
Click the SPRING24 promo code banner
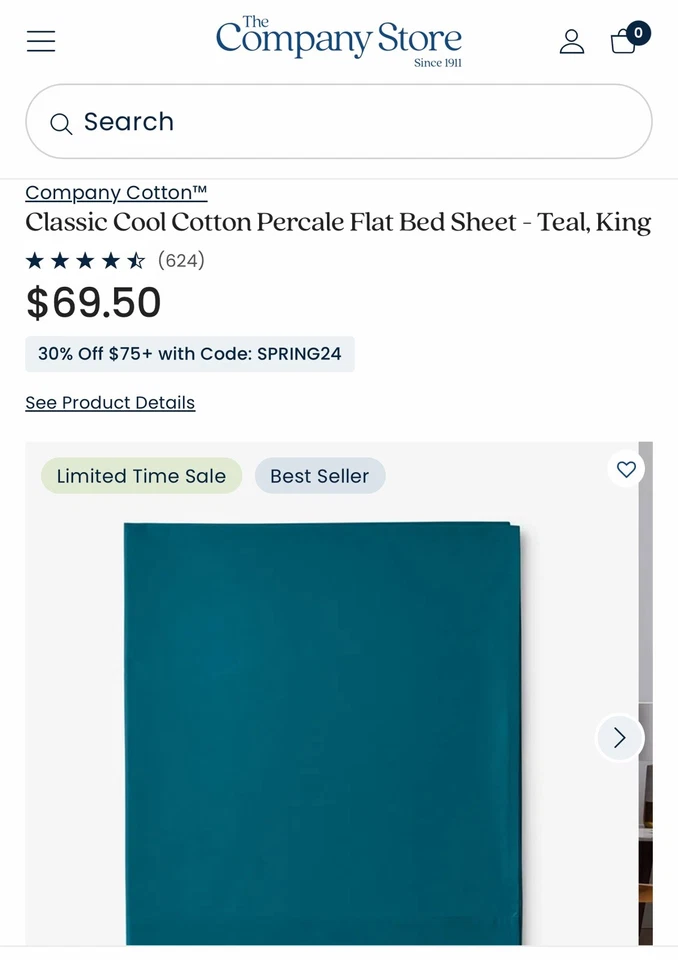[190, 354]
